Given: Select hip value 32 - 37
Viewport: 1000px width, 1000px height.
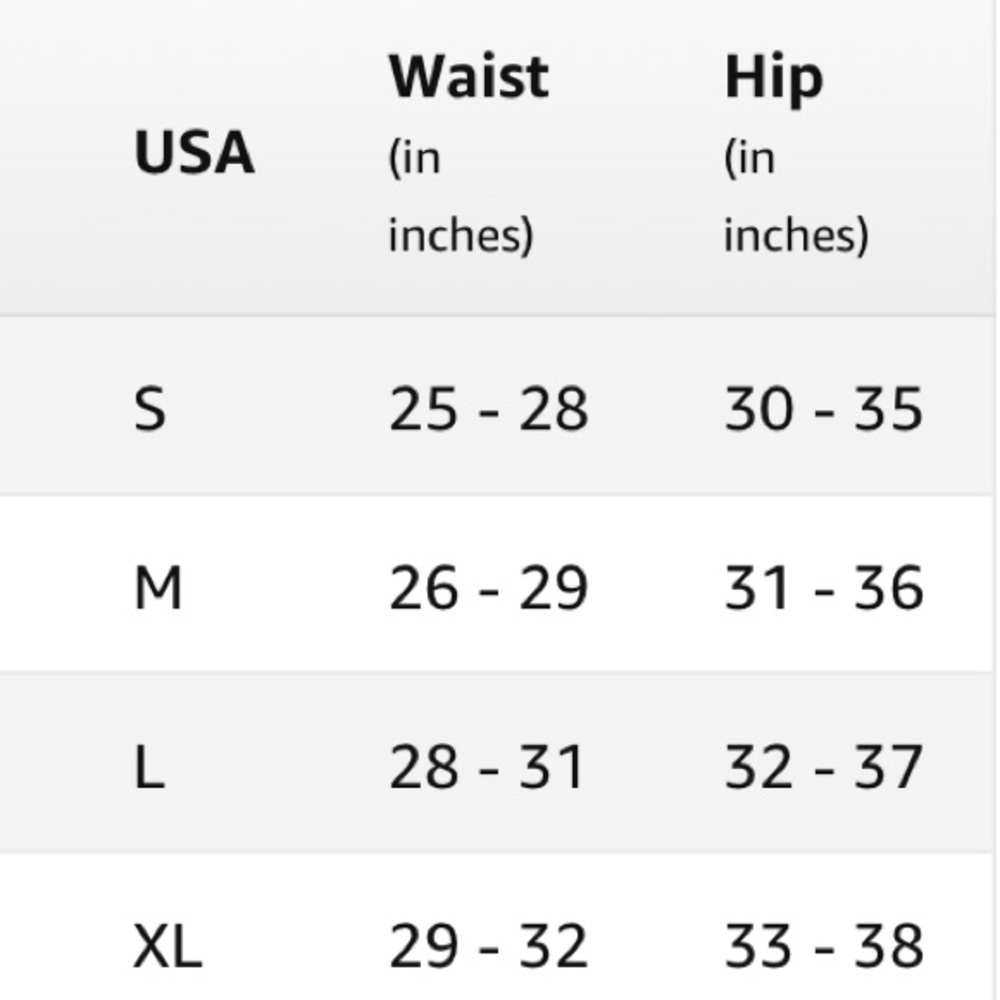Looking at the screenshot, I should [823, 767].
